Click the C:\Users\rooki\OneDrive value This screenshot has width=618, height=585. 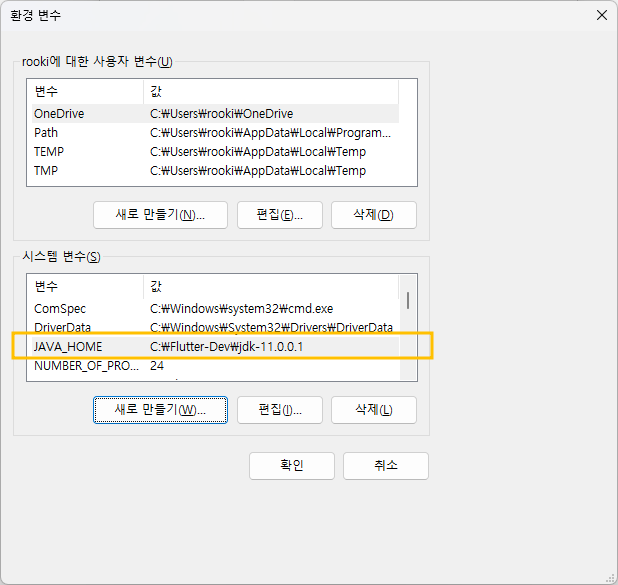[222, 114]
